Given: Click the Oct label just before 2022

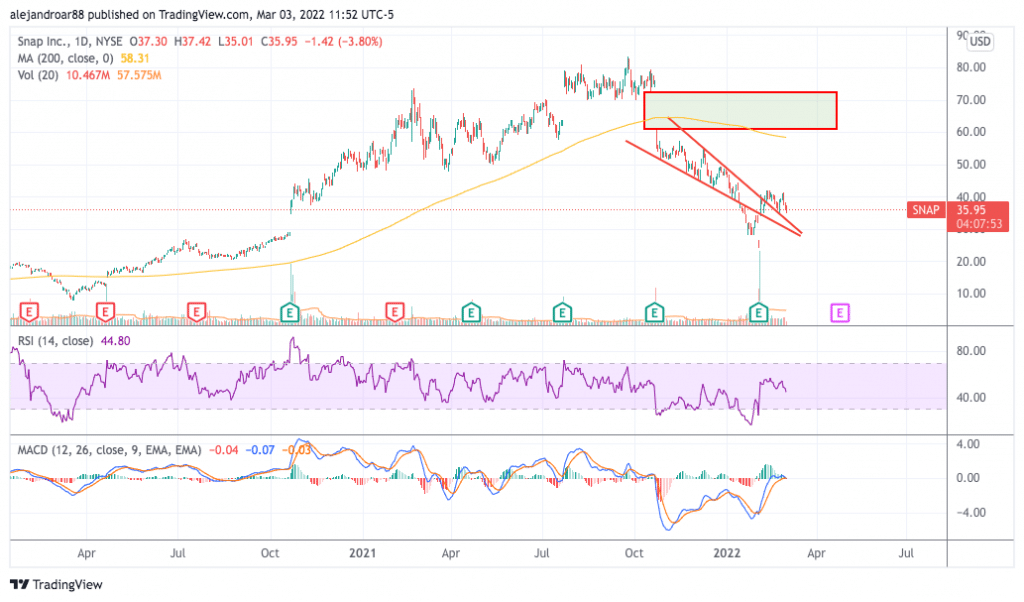Looking at the screenshot, I should (x=634, y=553).
